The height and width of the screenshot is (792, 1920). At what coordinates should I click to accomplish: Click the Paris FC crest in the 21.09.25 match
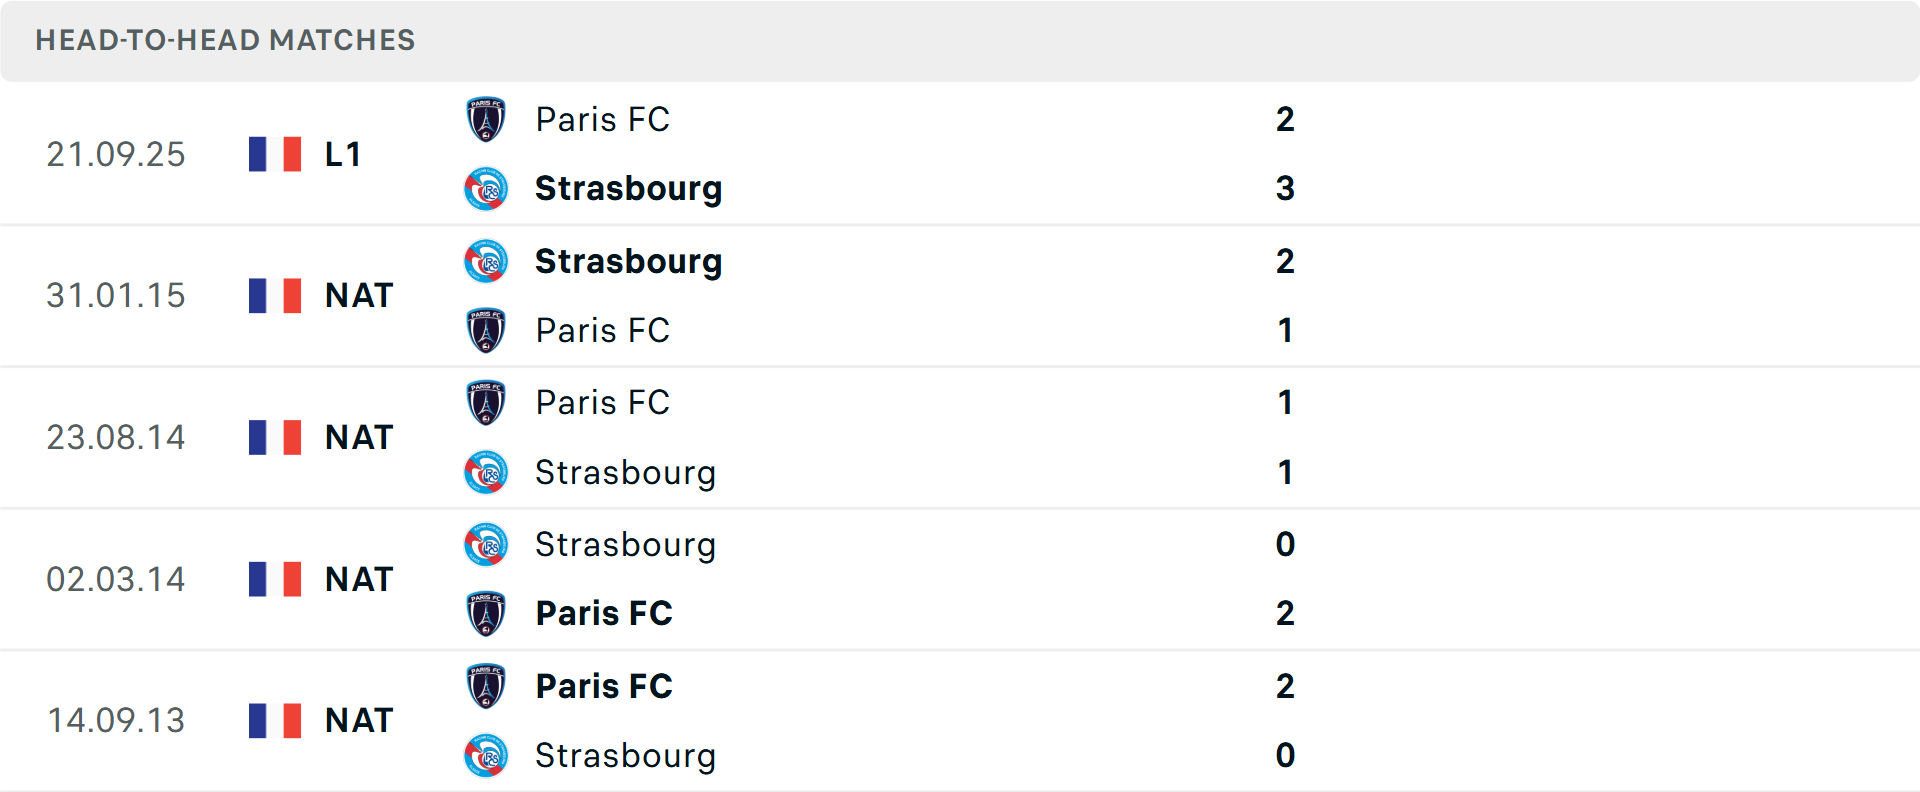tap(486, 117)
